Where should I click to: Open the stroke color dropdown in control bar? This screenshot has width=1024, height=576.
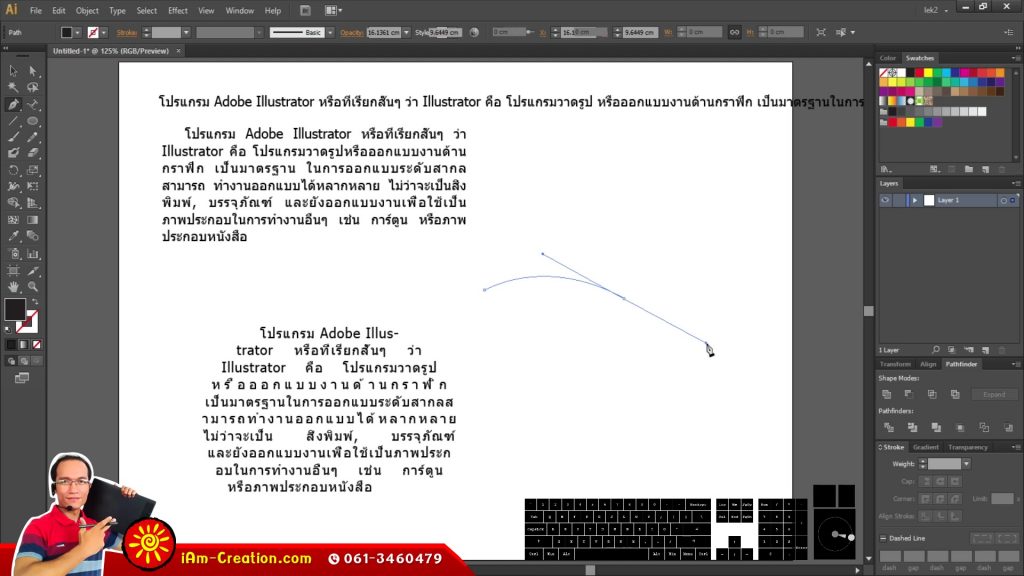pos(104,33)
